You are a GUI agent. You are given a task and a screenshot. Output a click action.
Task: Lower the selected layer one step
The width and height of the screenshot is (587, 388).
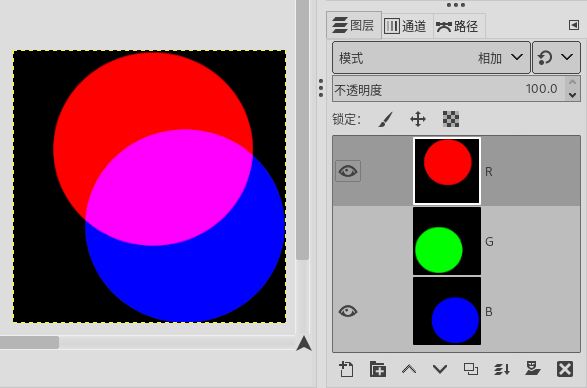(440, 369)
